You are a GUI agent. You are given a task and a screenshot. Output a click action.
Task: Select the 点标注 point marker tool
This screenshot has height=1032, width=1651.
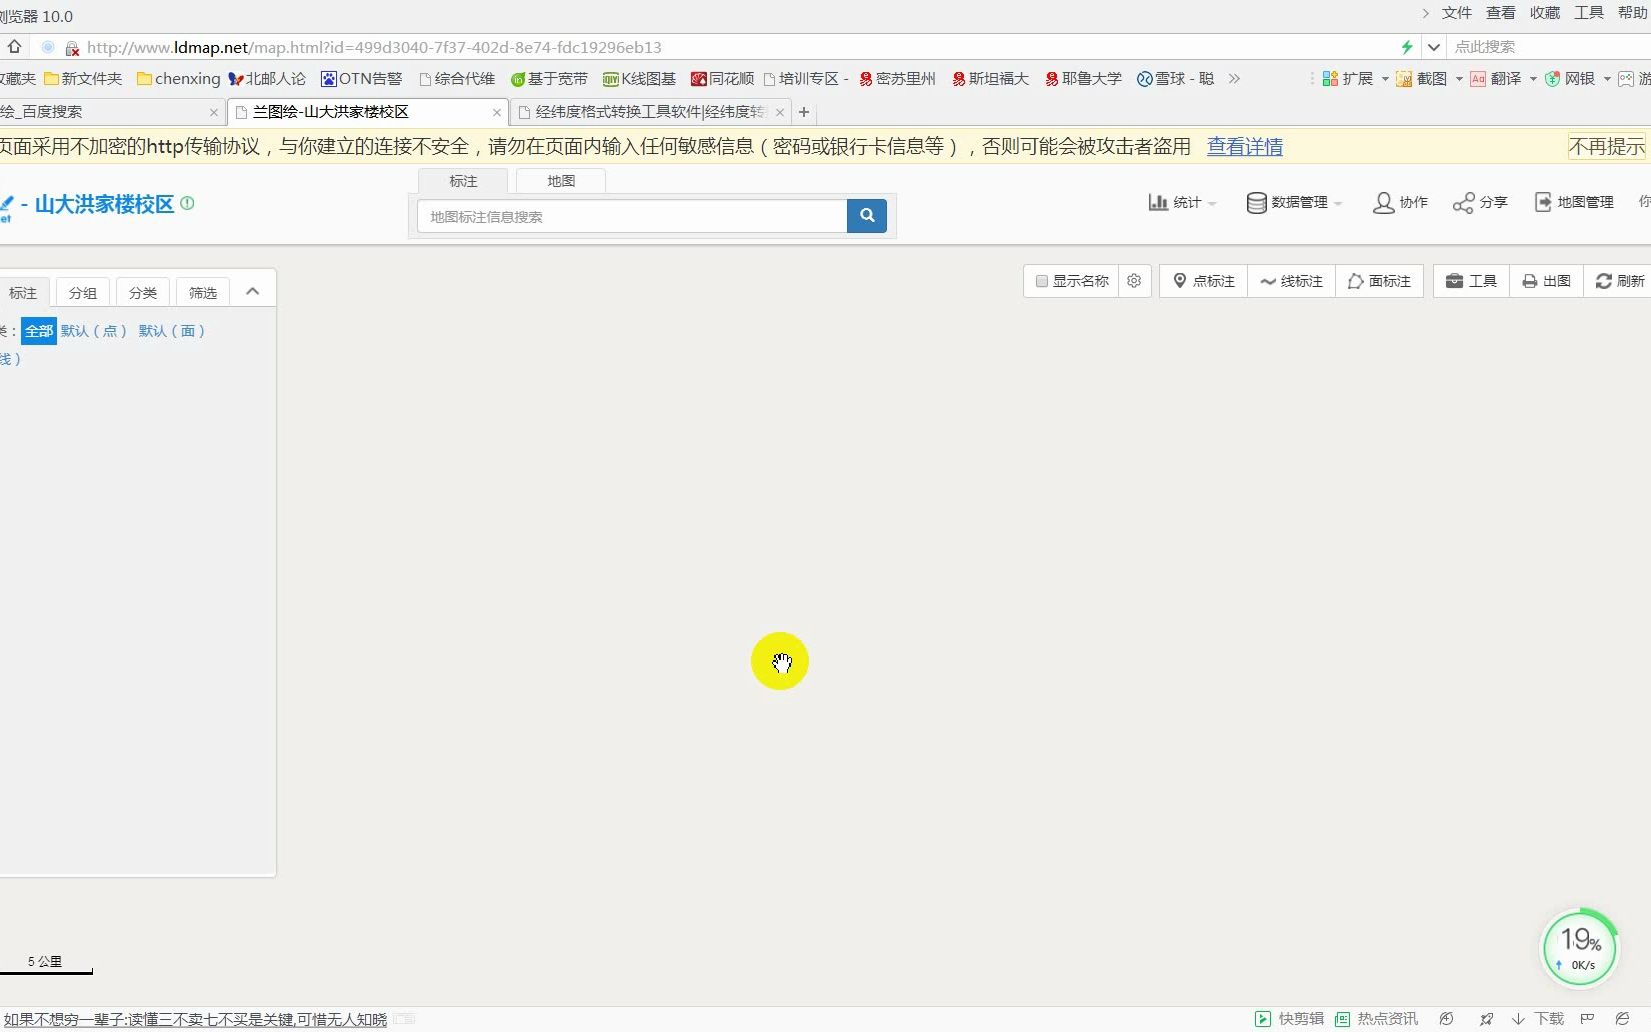1204,281
